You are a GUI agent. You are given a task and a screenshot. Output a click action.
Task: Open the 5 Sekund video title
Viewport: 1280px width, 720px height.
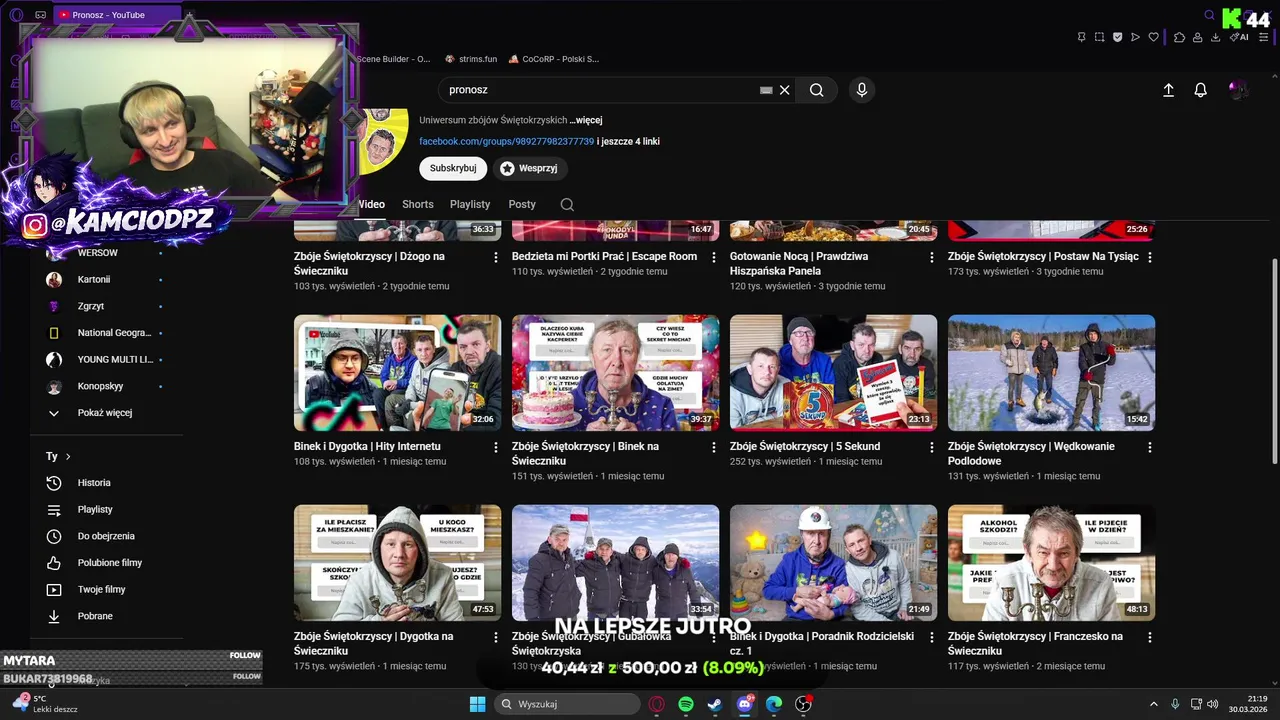coord(805,447)
